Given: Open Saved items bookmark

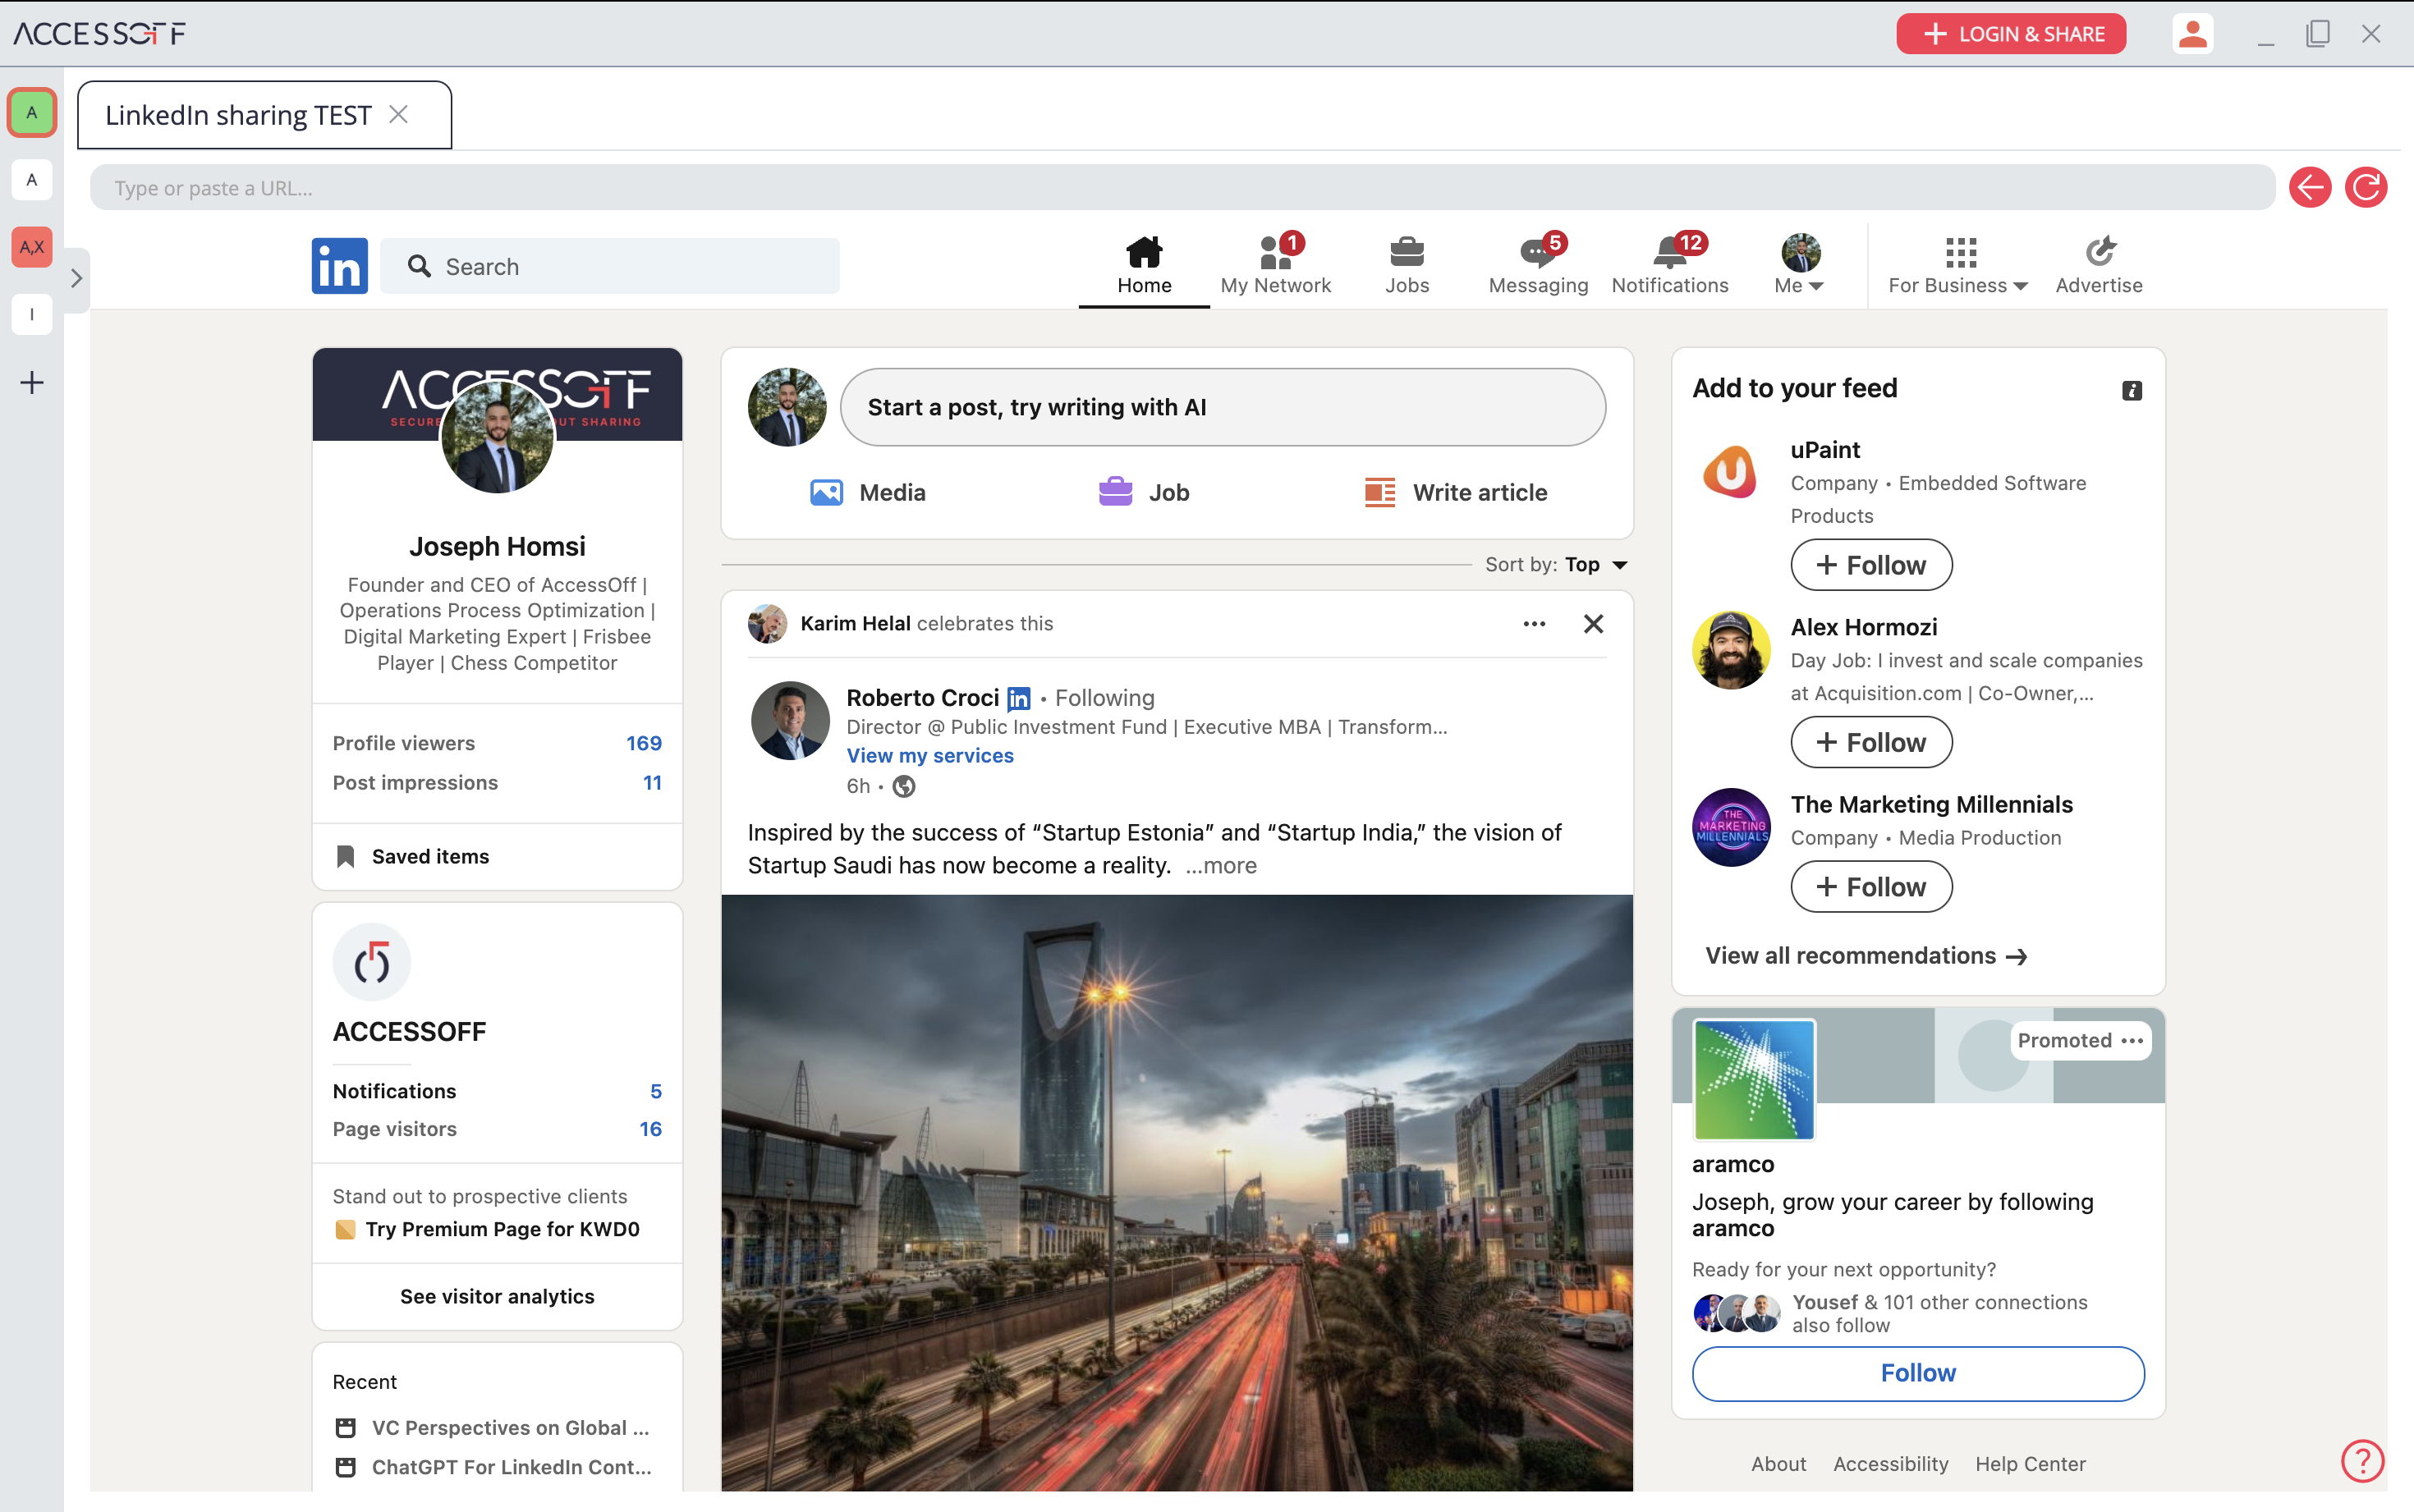Looking at the screenshot, I should coord(411,856).
